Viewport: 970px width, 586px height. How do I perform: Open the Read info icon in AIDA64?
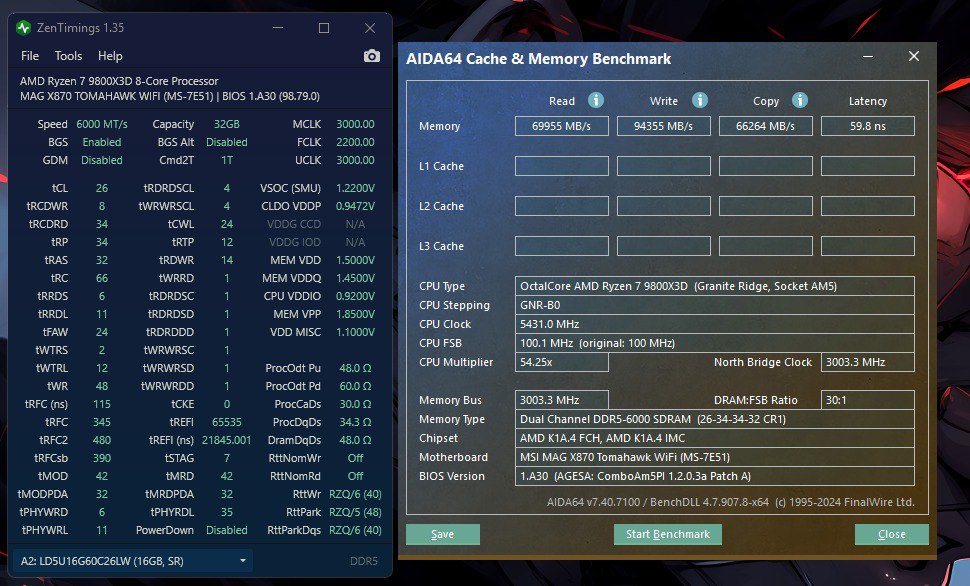click(x=596, y=100)
